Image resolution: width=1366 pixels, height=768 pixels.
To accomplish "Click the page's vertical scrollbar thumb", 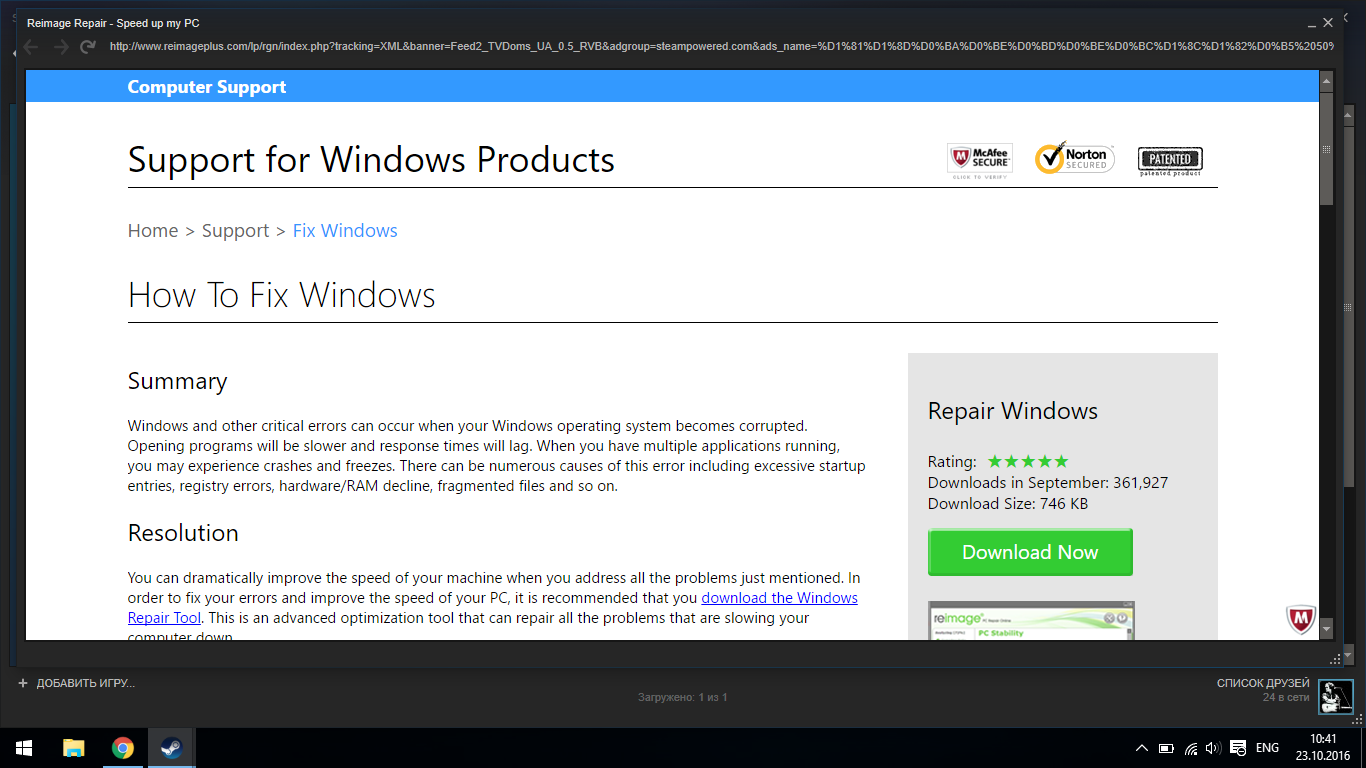I will click(1327, 148).
